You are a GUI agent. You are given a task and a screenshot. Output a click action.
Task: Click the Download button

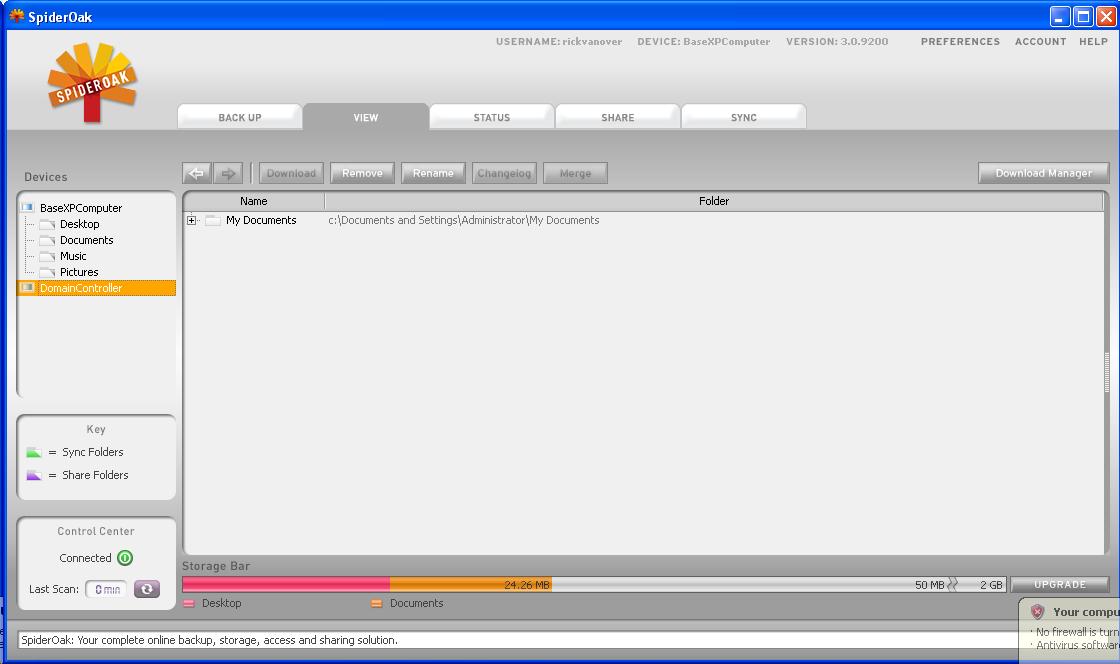291,173
